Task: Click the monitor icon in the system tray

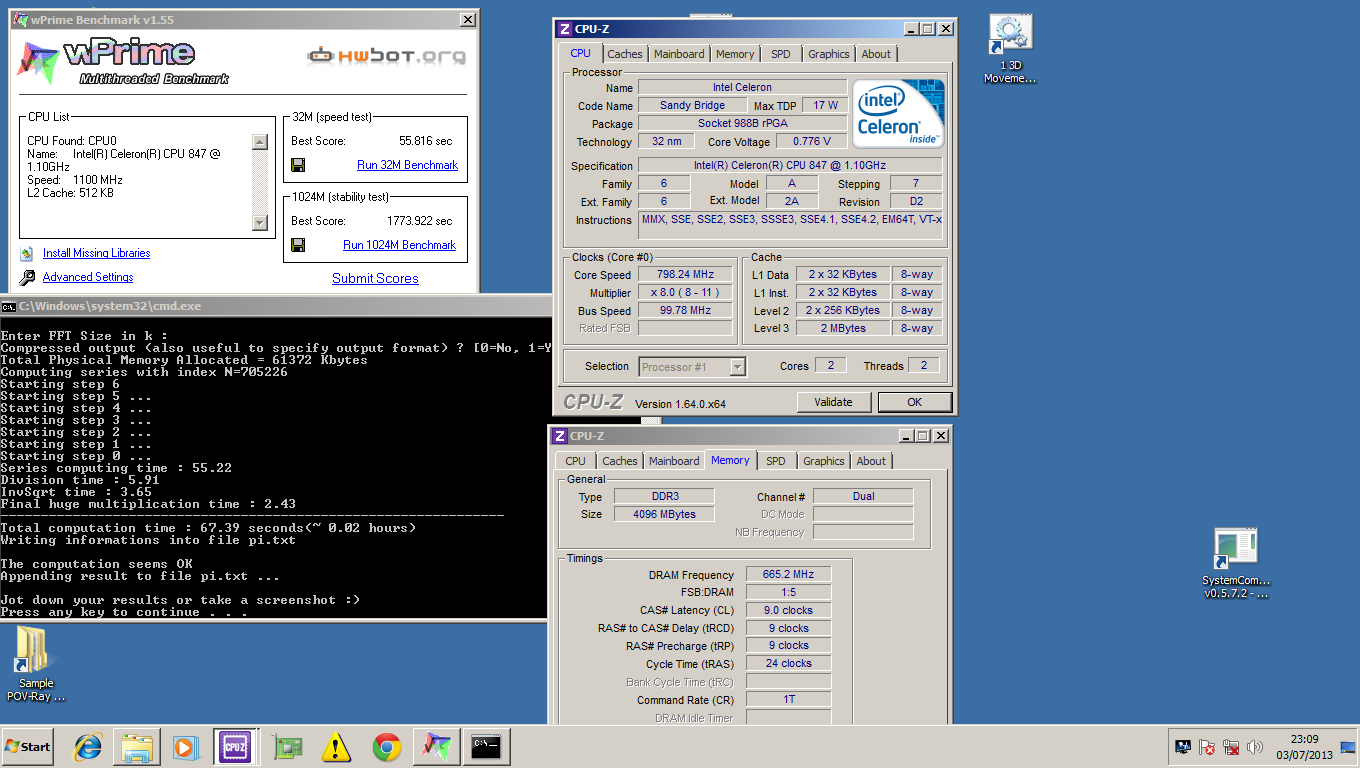Action: pos(1183,747)
